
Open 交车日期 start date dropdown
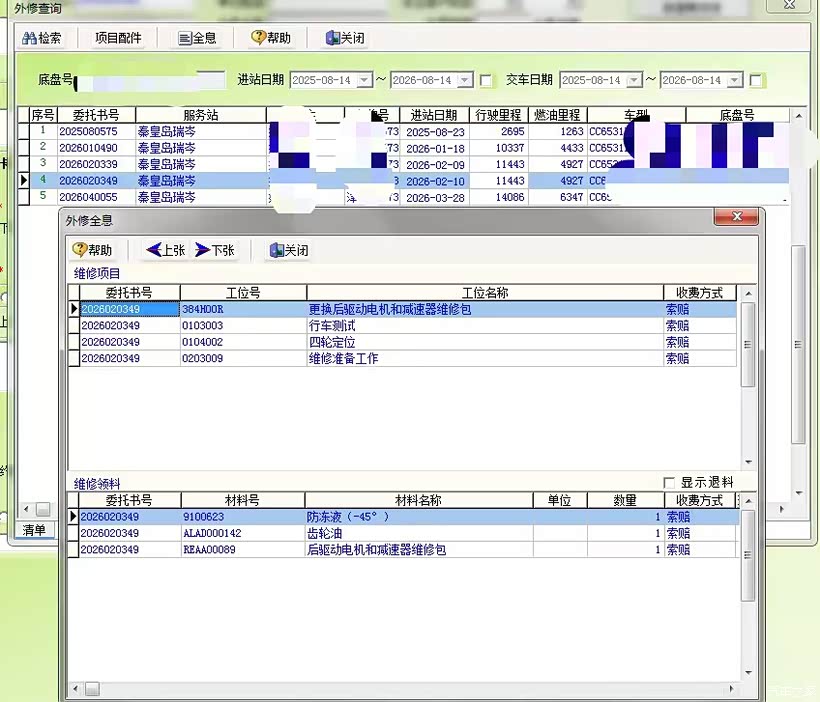634,80
